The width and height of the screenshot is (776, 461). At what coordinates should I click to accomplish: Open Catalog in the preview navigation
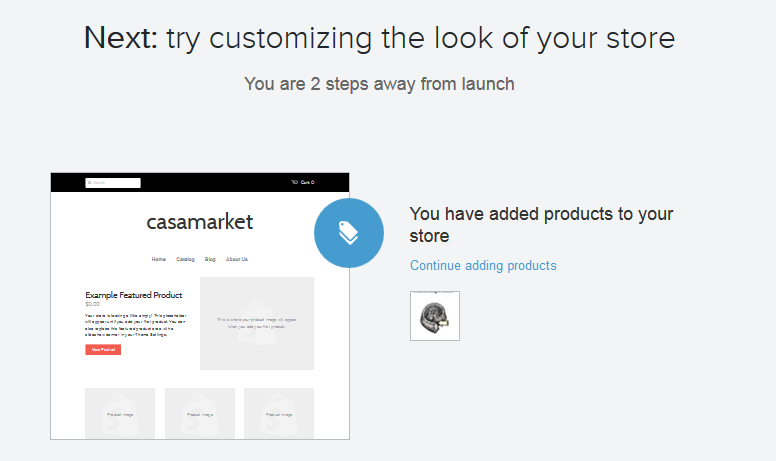[185, 259]
